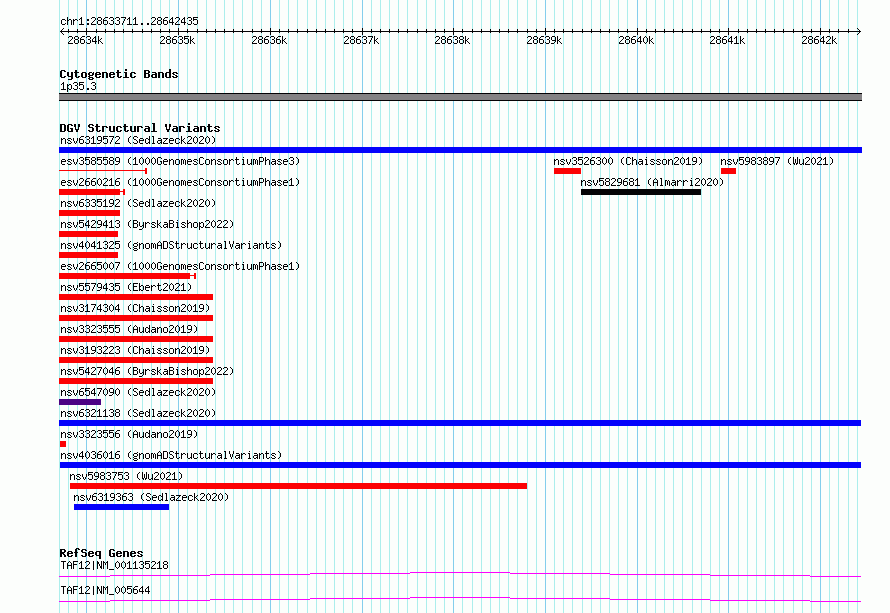Click the nsv6319572 (Sedlazeck2020) variant label
This screenshot has height=613, width=890.
click(x=138, y=140)
